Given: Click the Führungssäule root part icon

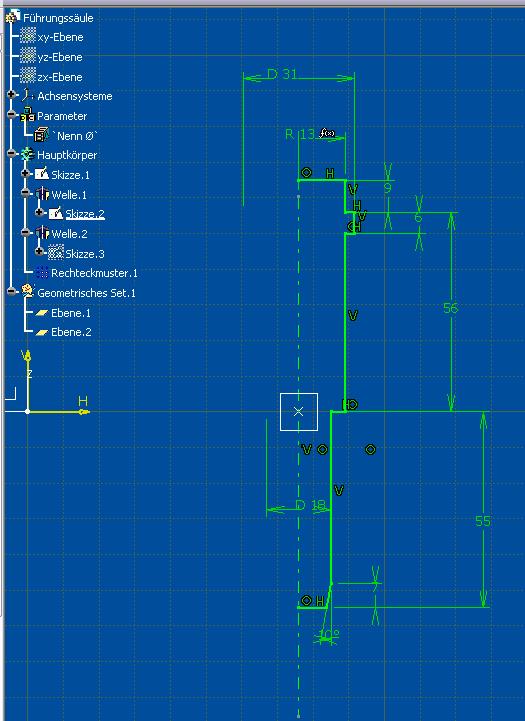Looking at the screenshot, I should [12, 17].
